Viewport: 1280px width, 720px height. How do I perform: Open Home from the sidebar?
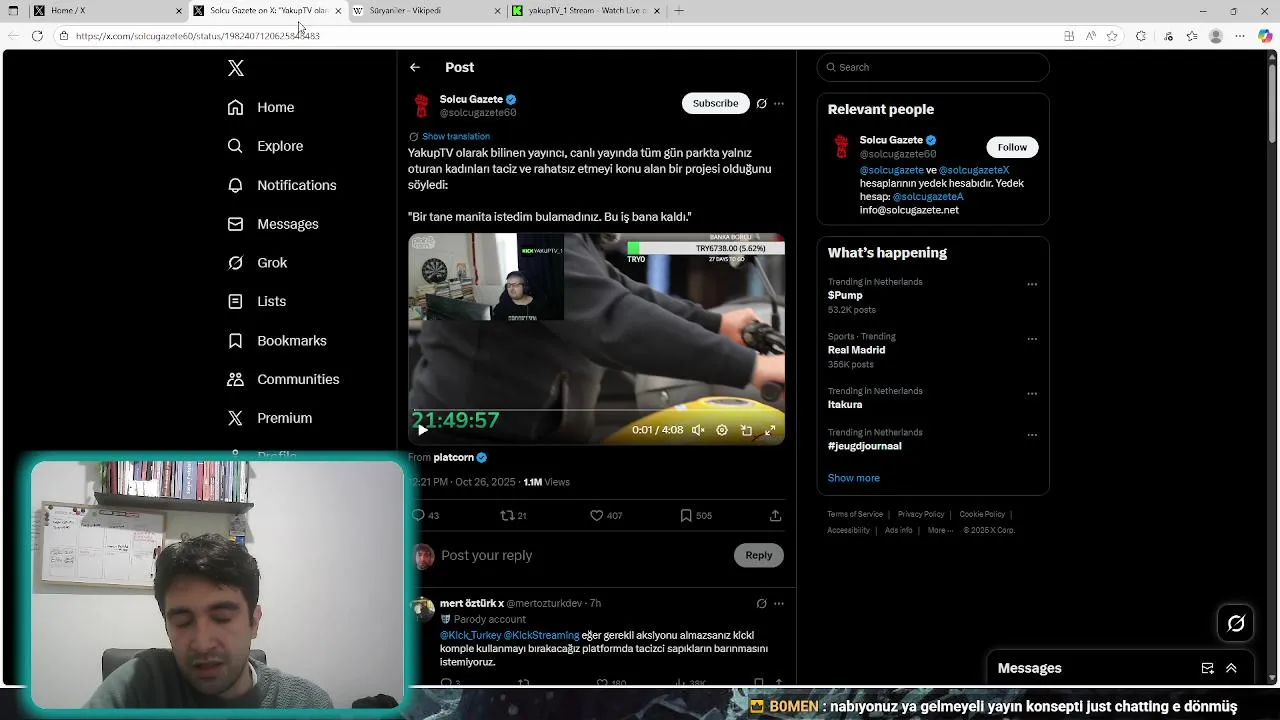click(x=261, y=107)
